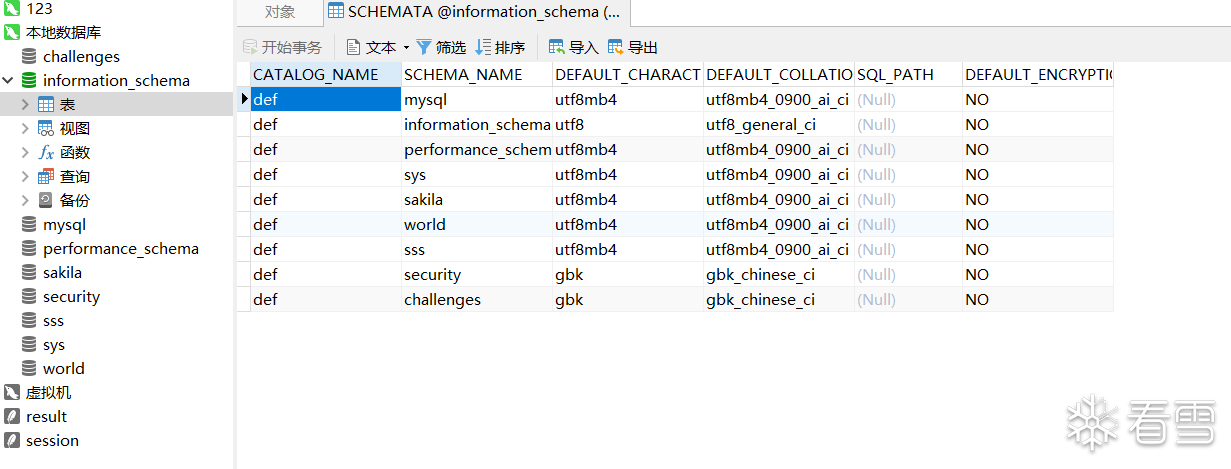1231x469 pixels.
Task: Select the performance_schema tree item
Action: pyautogui.click(x=120, y=249)
